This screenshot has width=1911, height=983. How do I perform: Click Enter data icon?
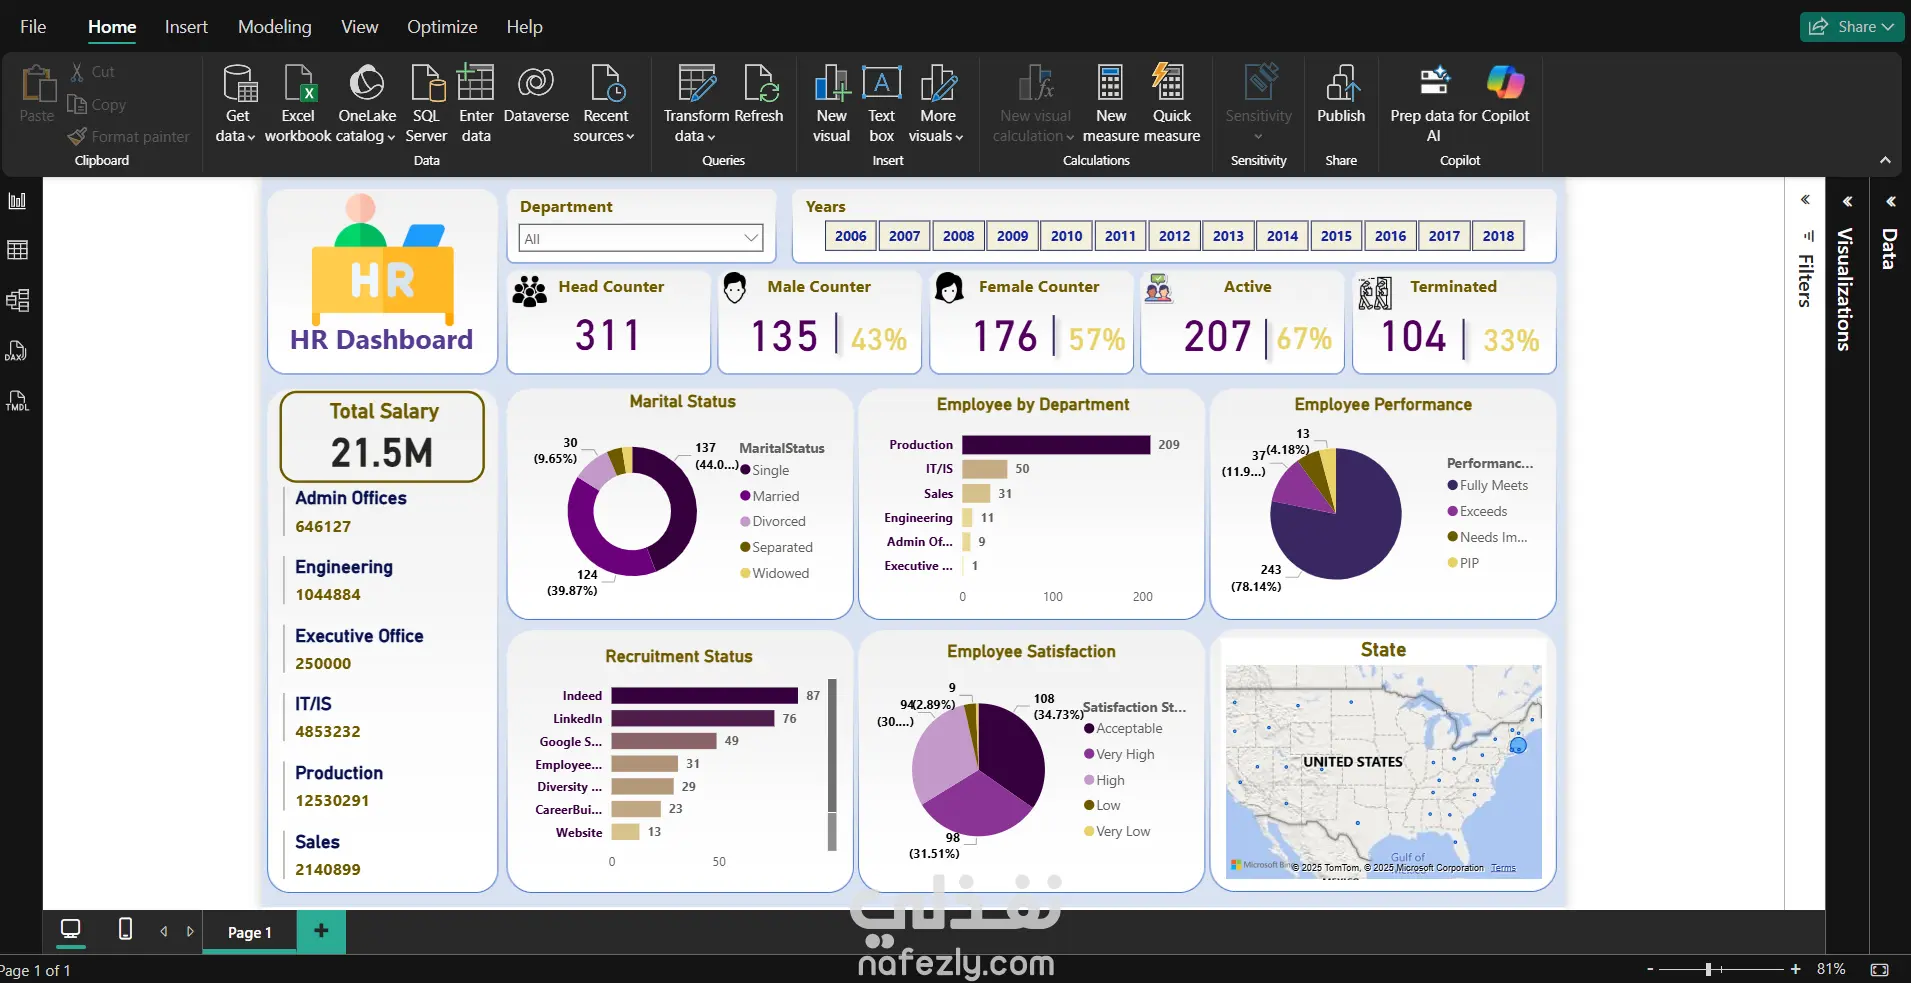pyautogui.click(x=476, y=84)
